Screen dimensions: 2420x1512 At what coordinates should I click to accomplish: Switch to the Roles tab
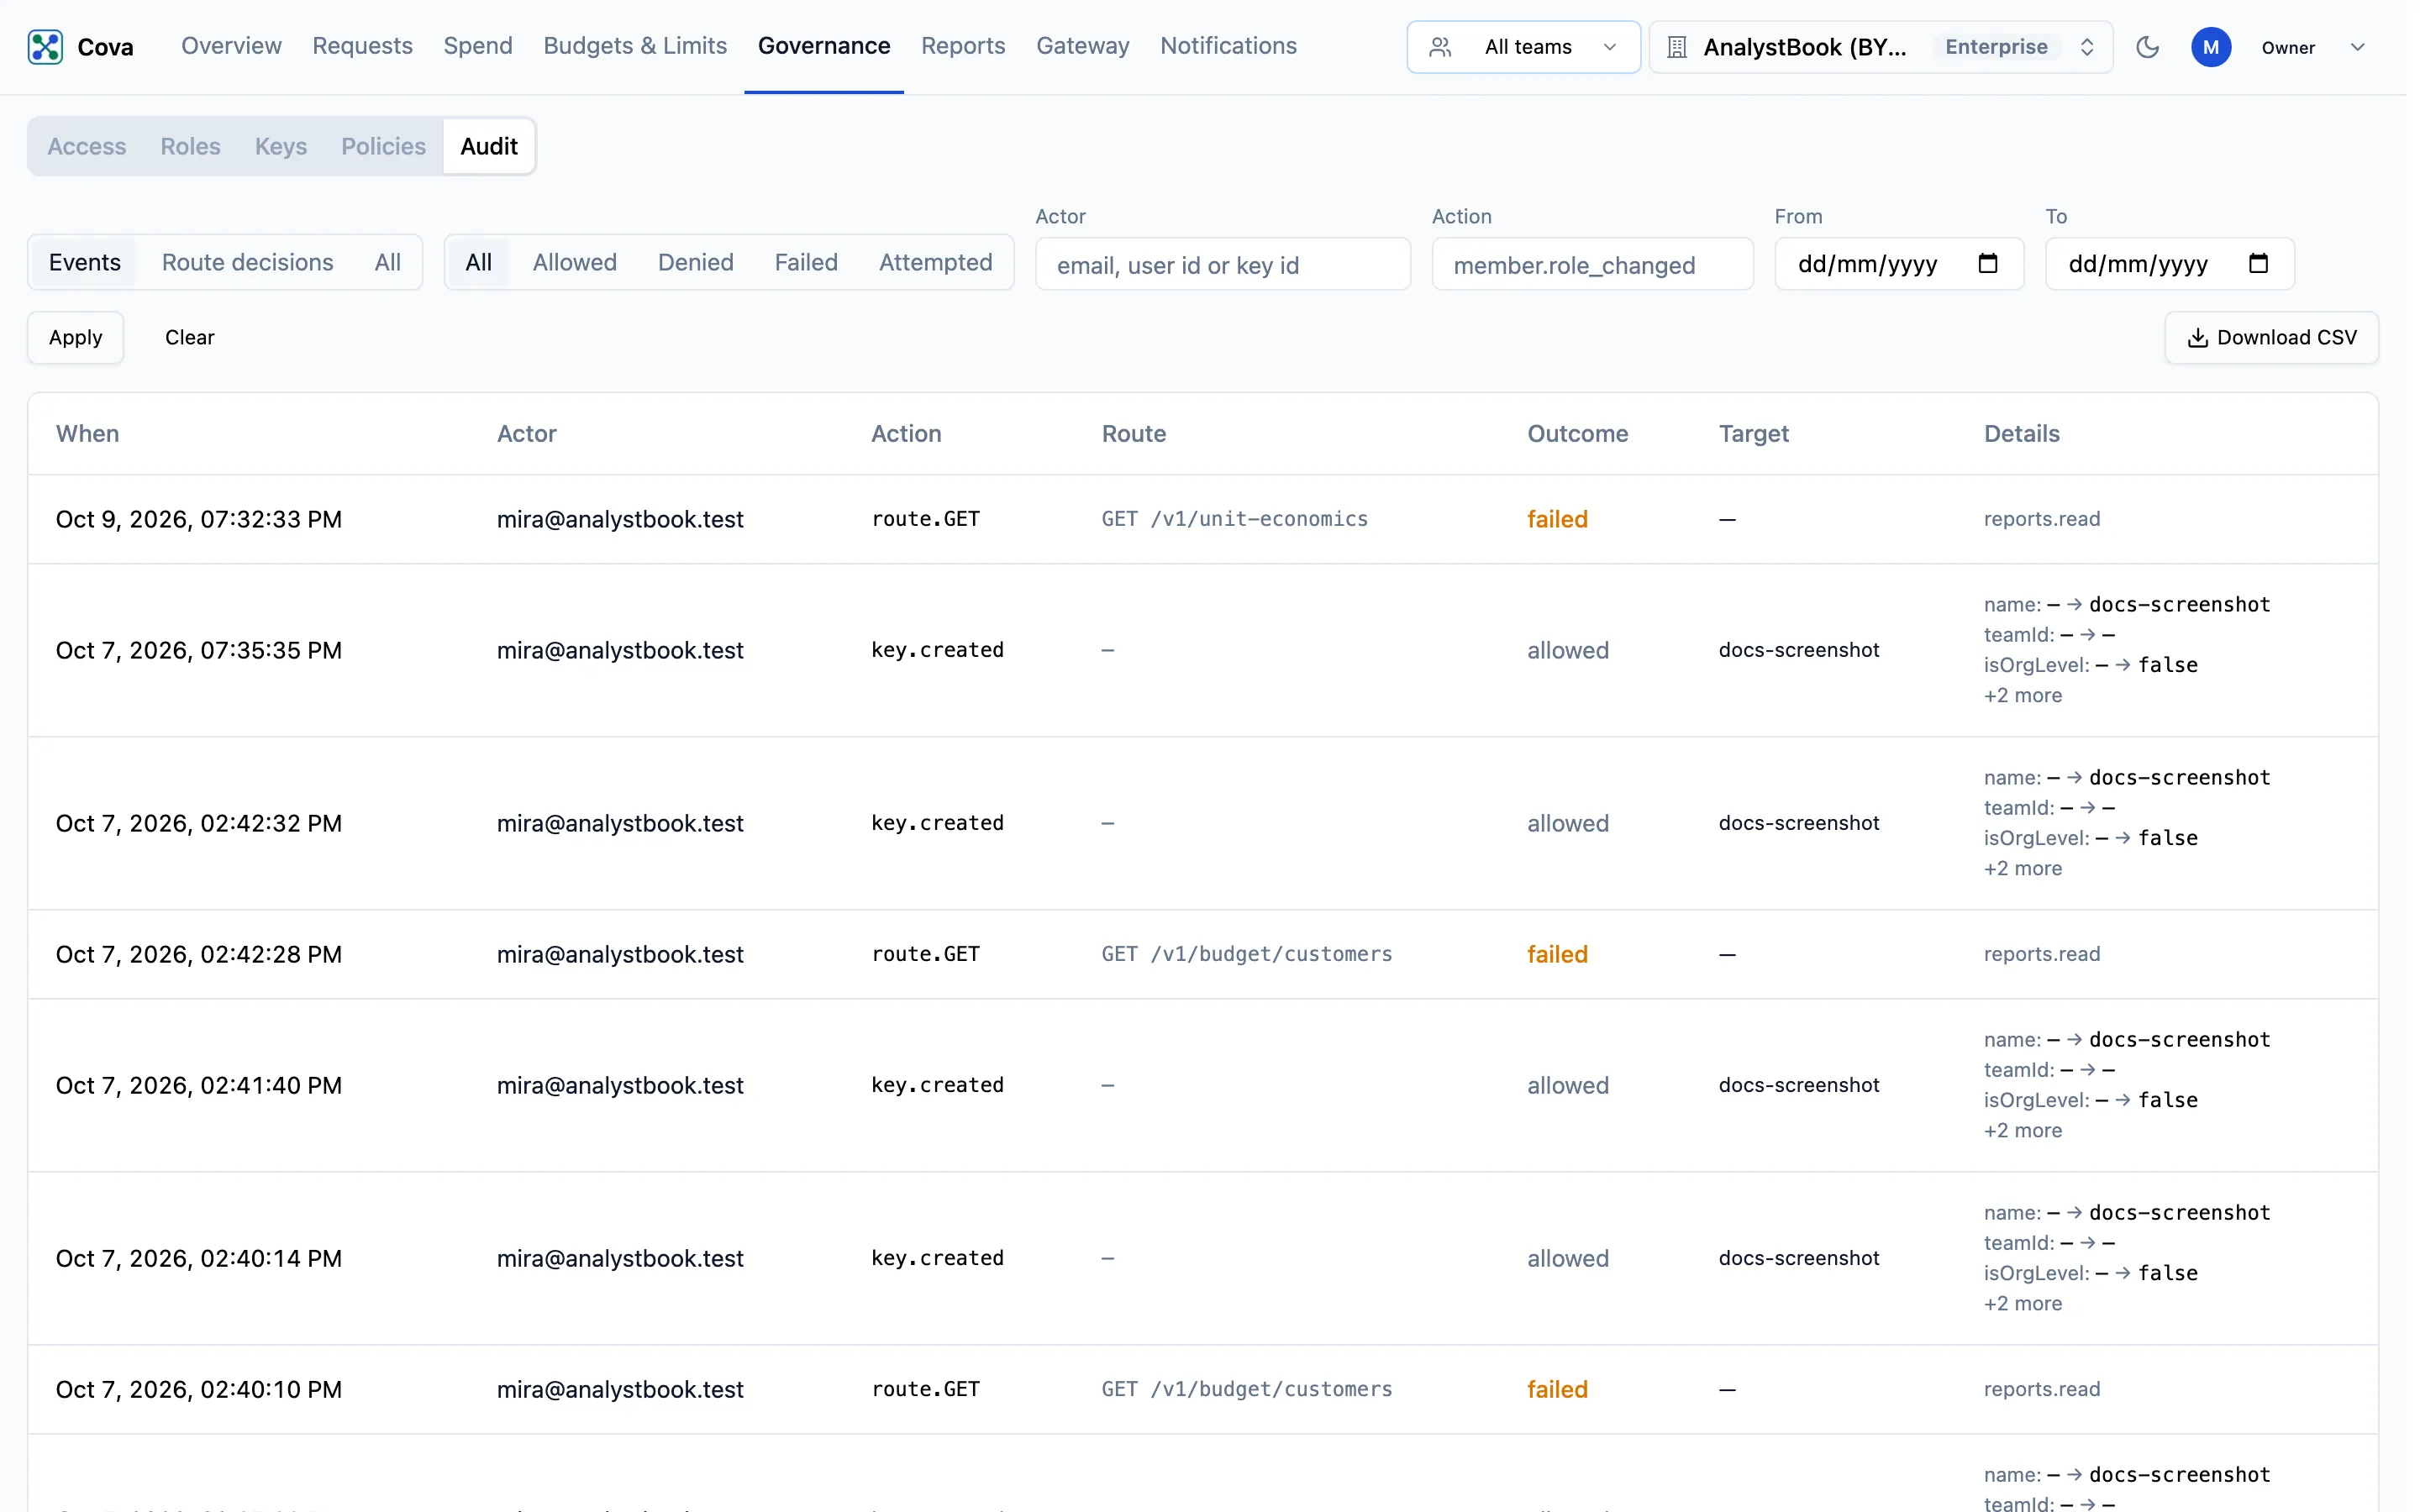point(190,146)
